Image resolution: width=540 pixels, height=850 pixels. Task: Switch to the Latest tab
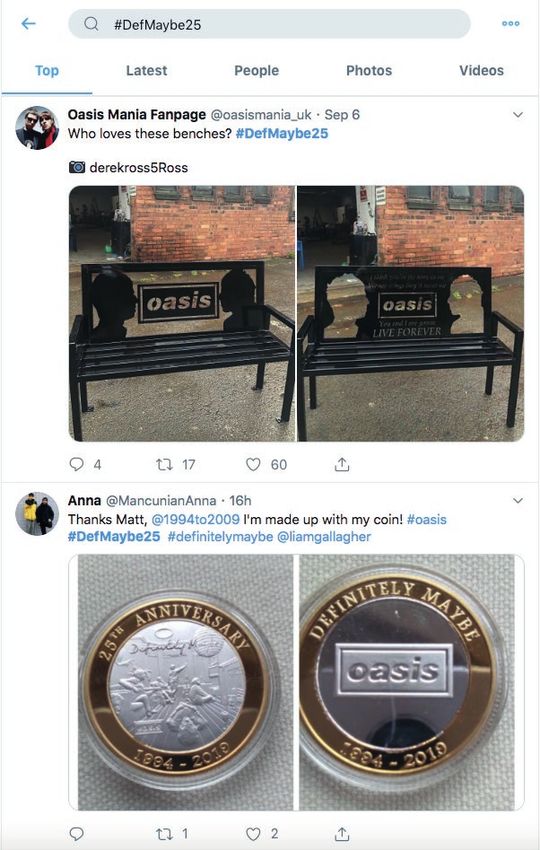[x=146, y=70]
